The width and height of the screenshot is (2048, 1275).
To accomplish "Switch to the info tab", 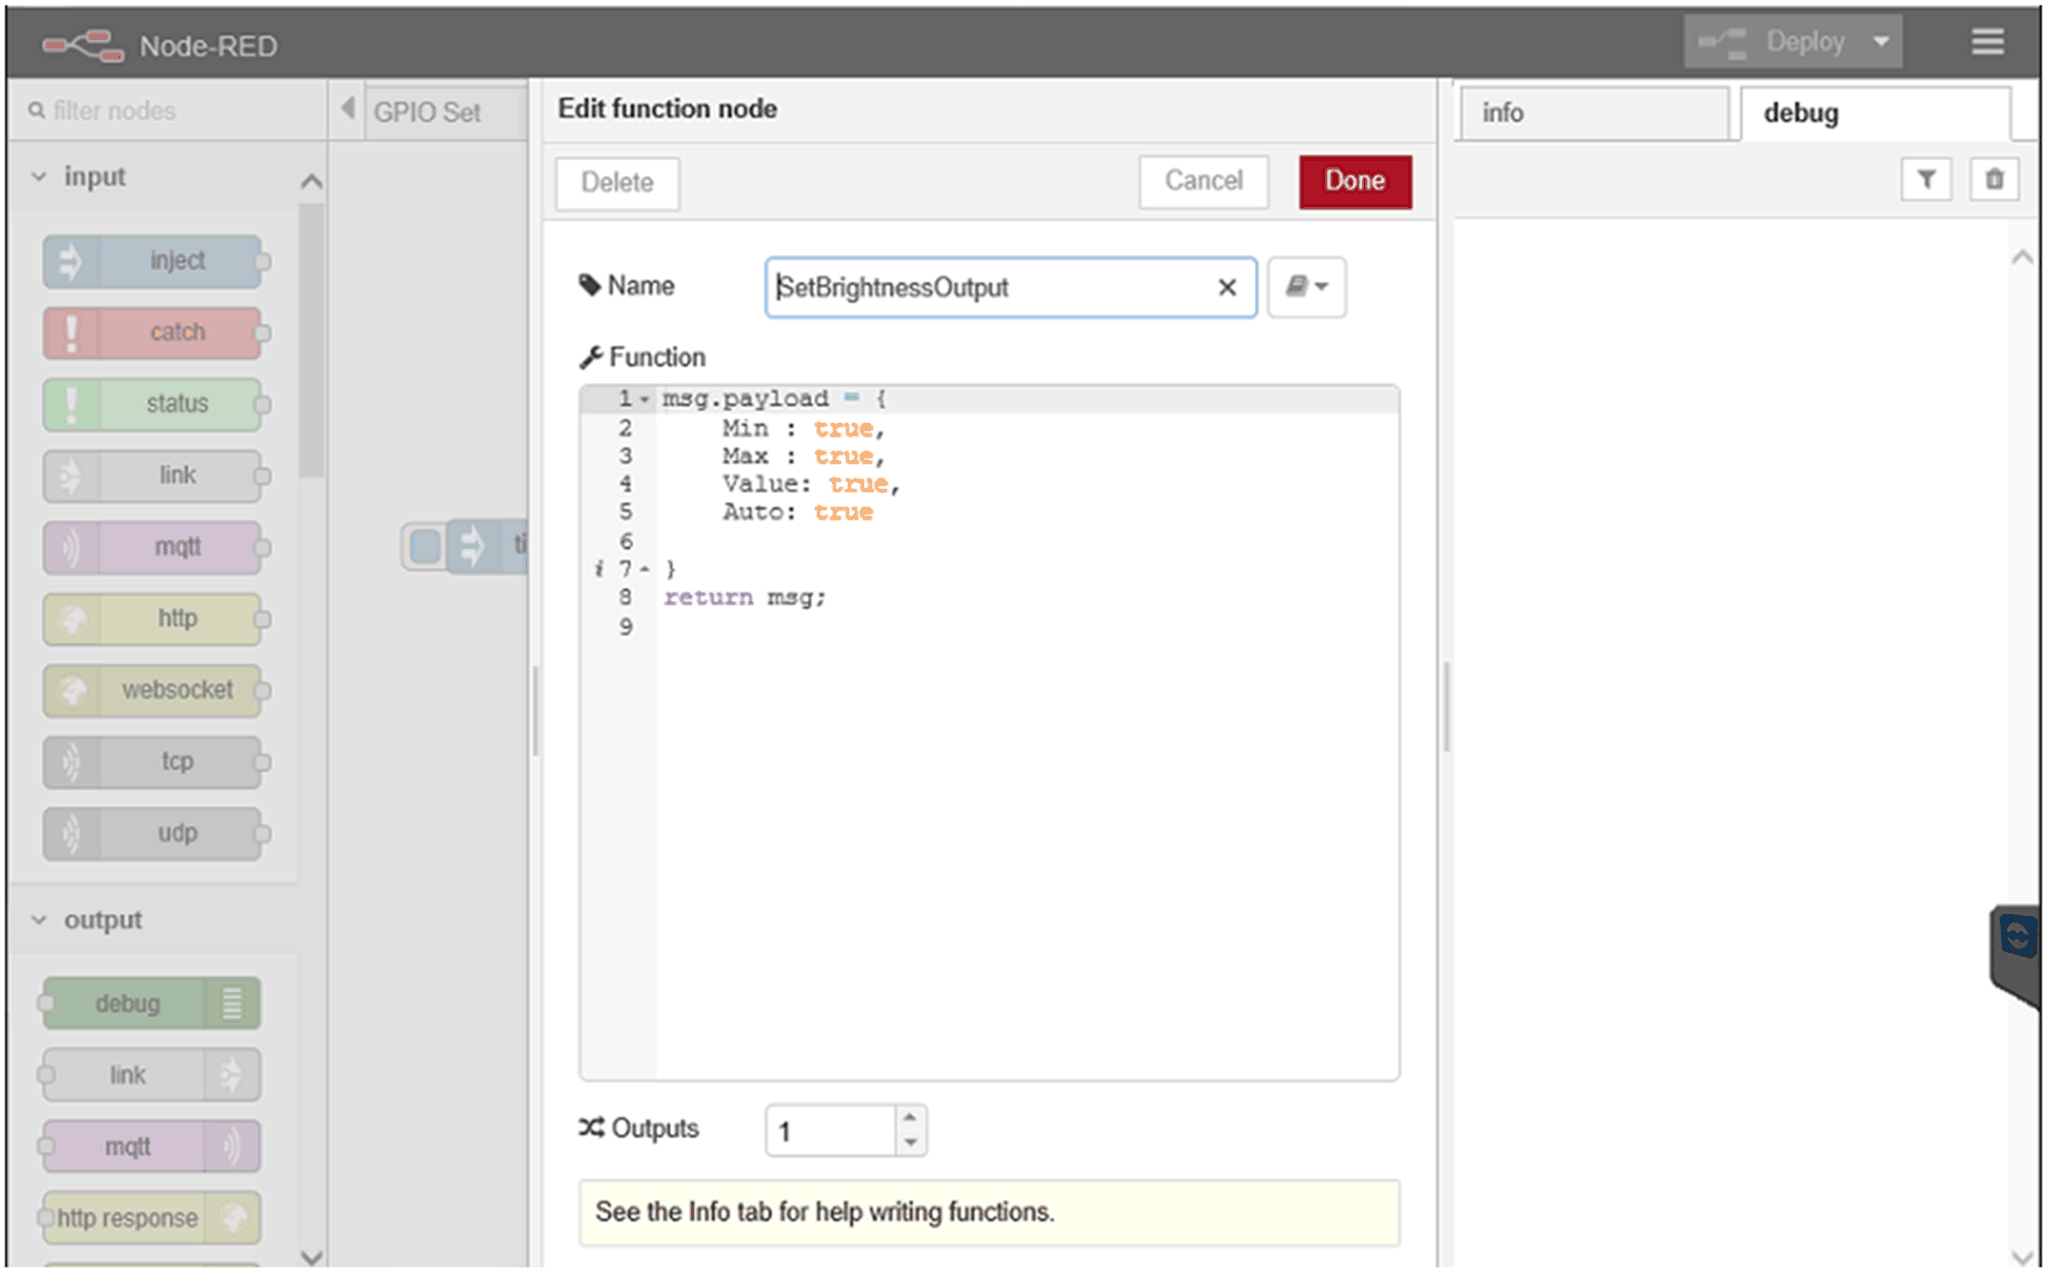I will tap(1592, 113).
